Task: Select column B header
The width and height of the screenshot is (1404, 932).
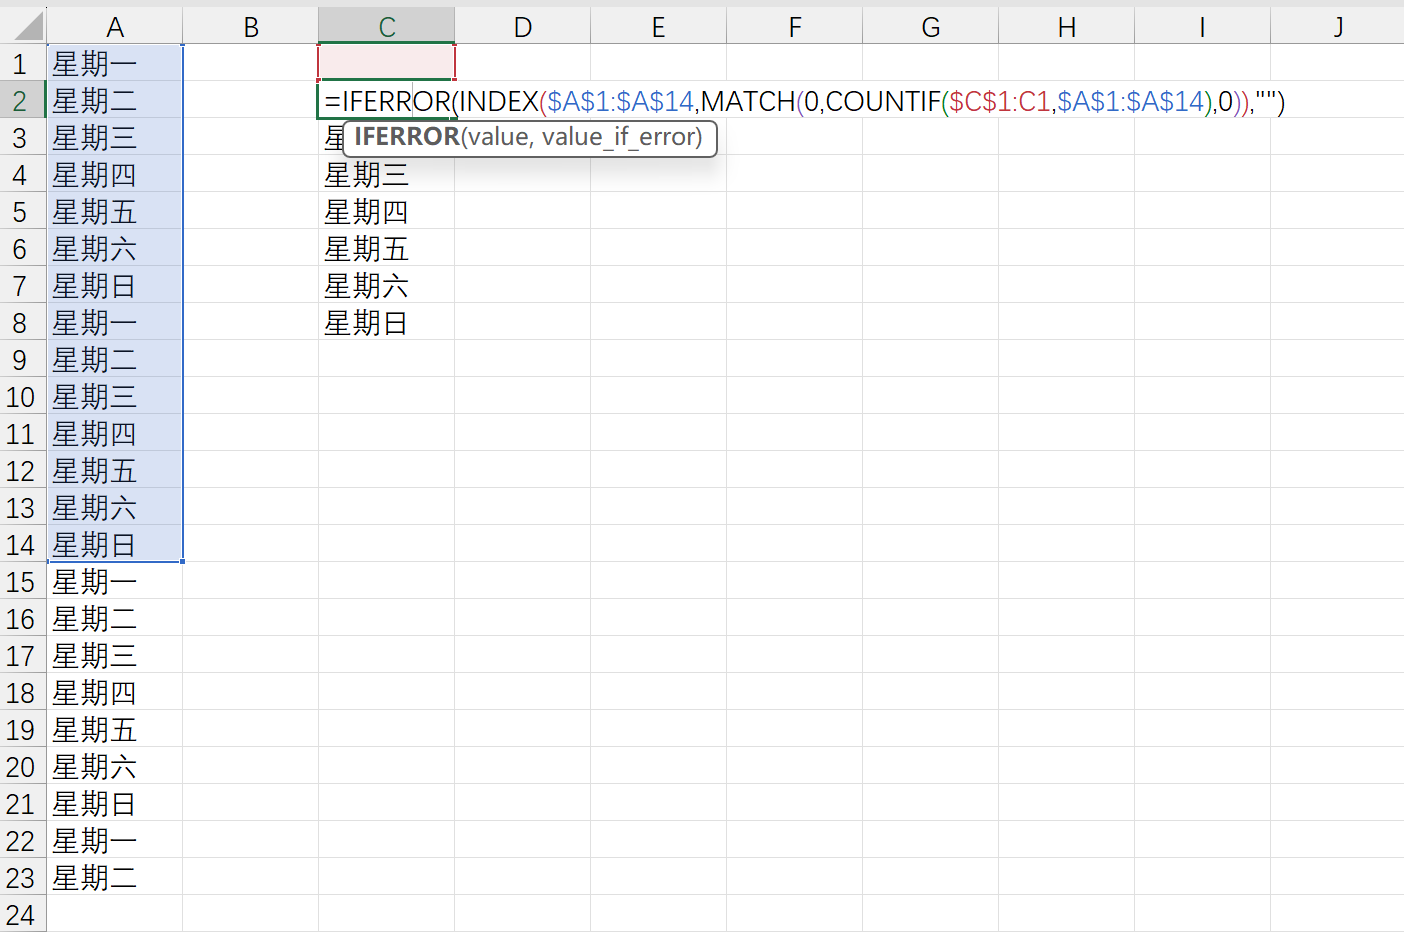Action: click(x=251, y=27)
